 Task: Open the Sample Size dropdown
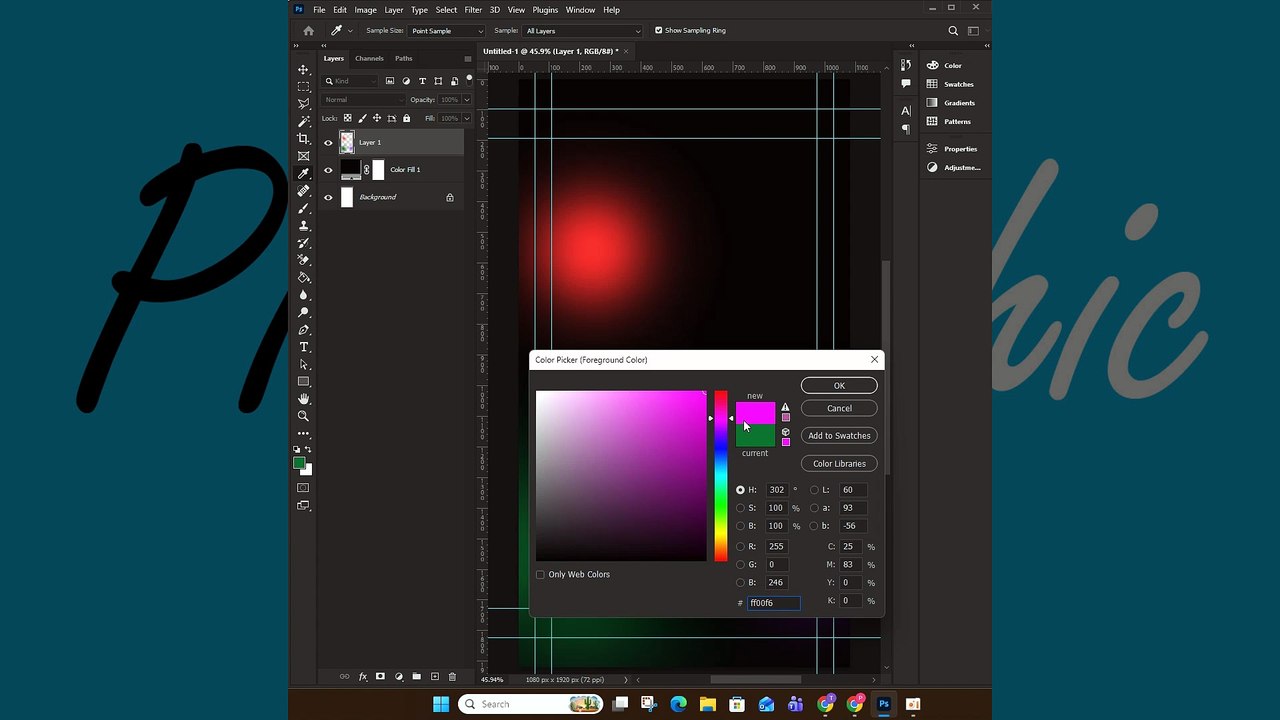click(447, 31)
